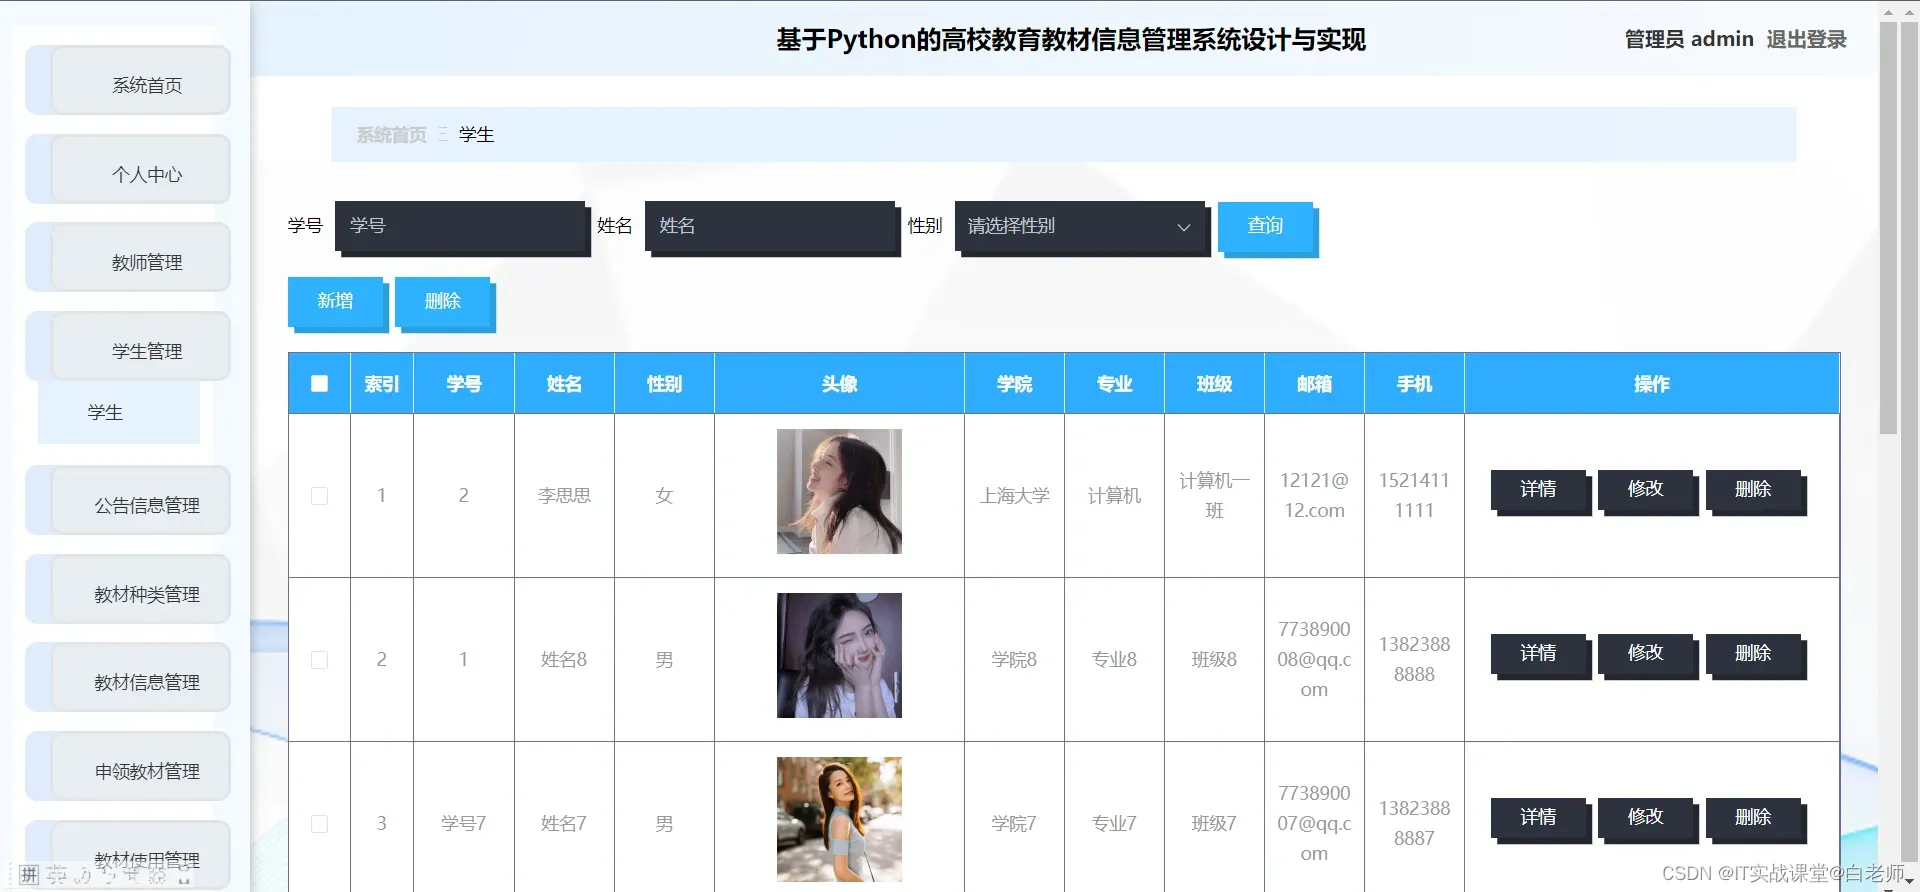Screen dimensions: 1920x892
Task: Click 详情 for 李思思 row
Action: pyautogui.click(x=1538, y=489)
